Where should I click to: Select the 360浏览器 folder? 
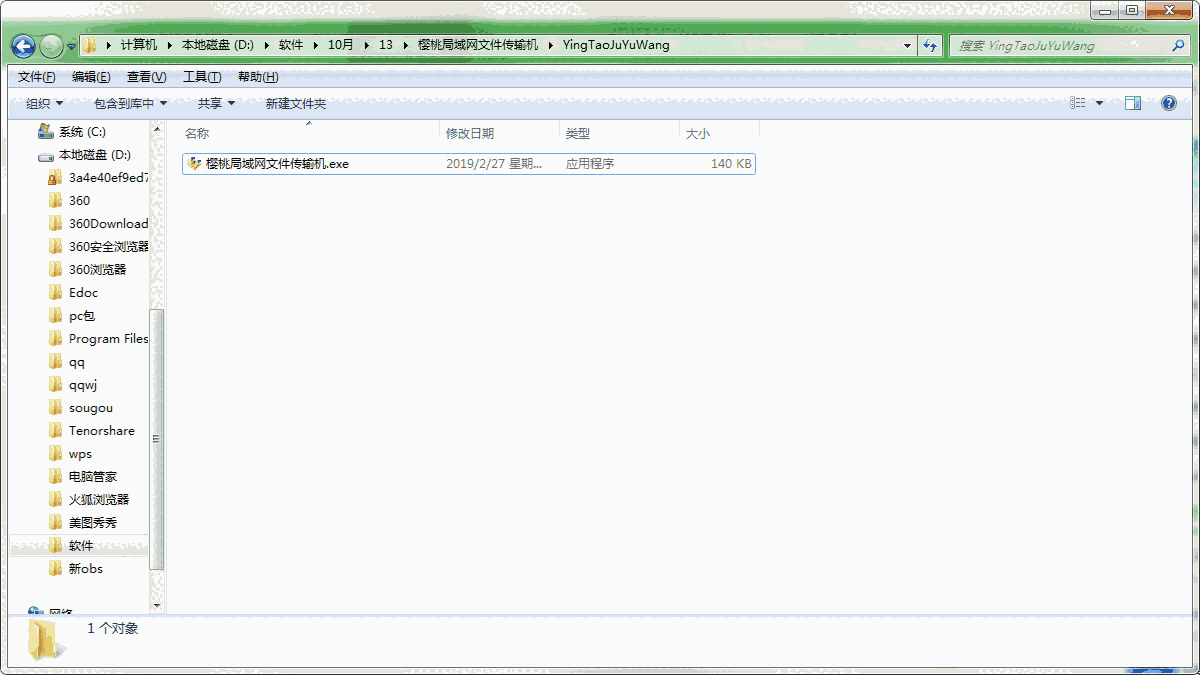97,270
